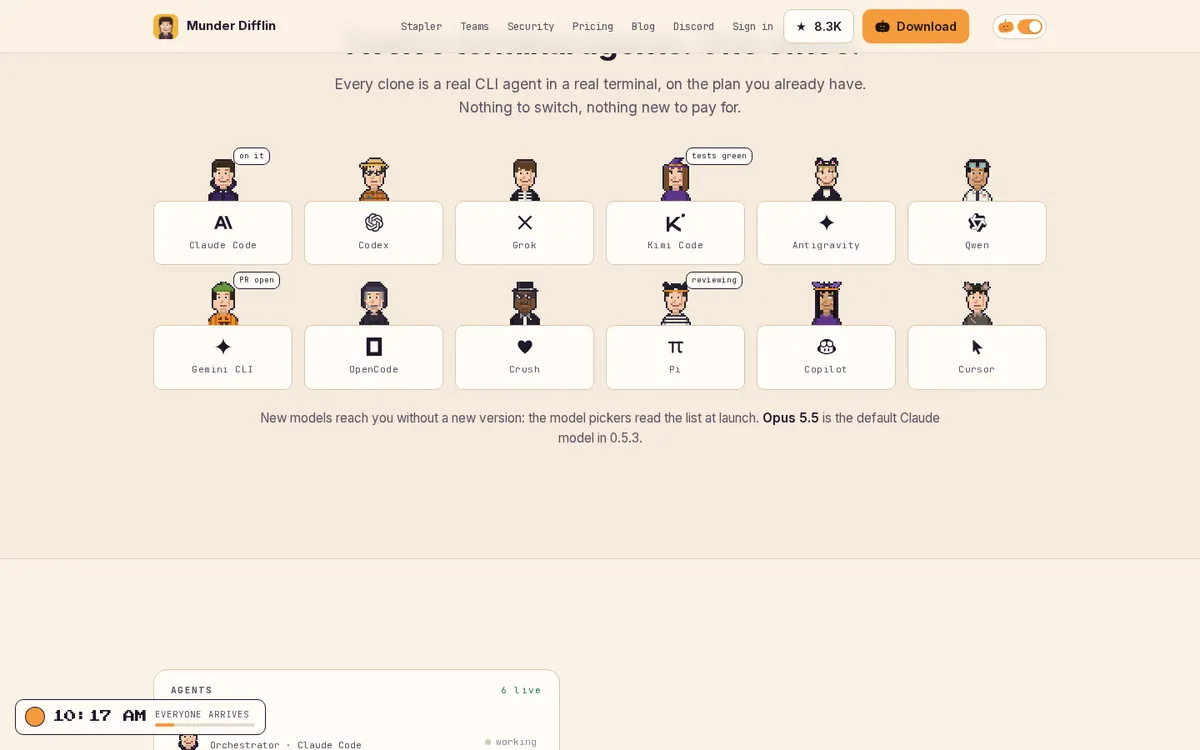The image size is (1200, 750).
Task: Open the Kimi Code card
Action: (x=676, y=233)
